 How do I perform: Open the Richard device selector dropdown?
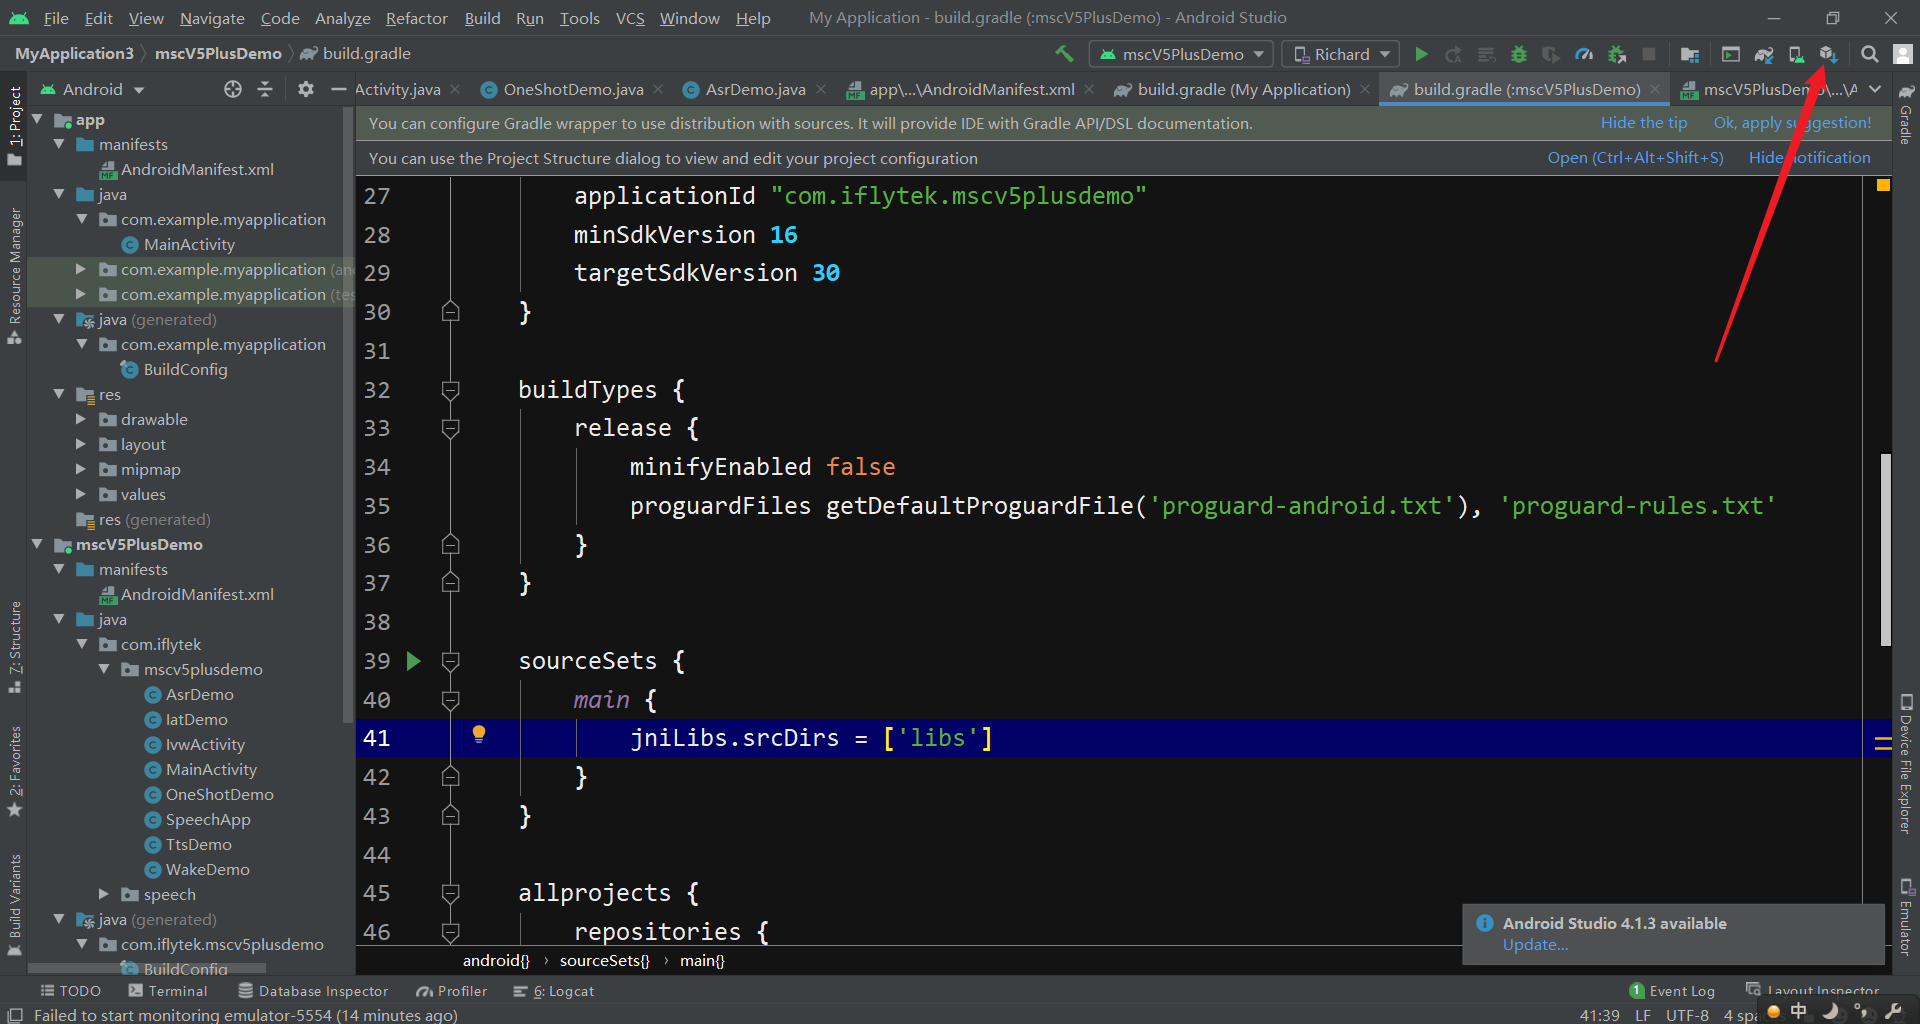coord(1340,54)
